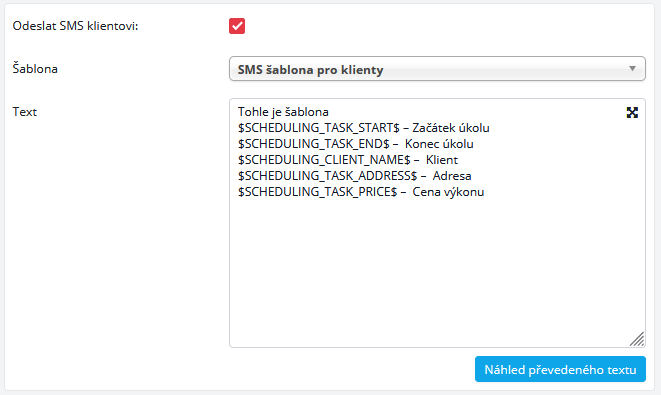Viewport: 661px width, 395px height.
Task: Click the Odeslat SMS klientovi label
Action: (x=75, y=26)
